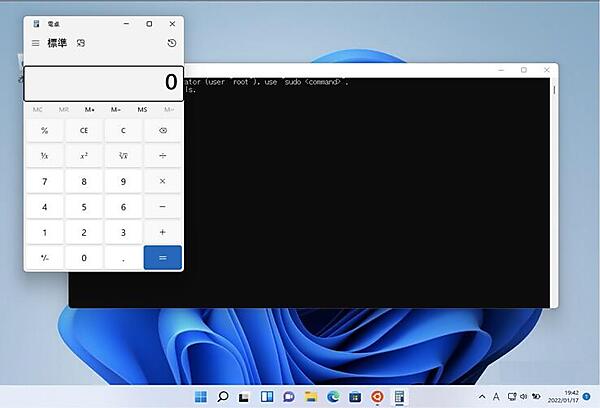Open the network status tray icon

(x=512, y=397)
